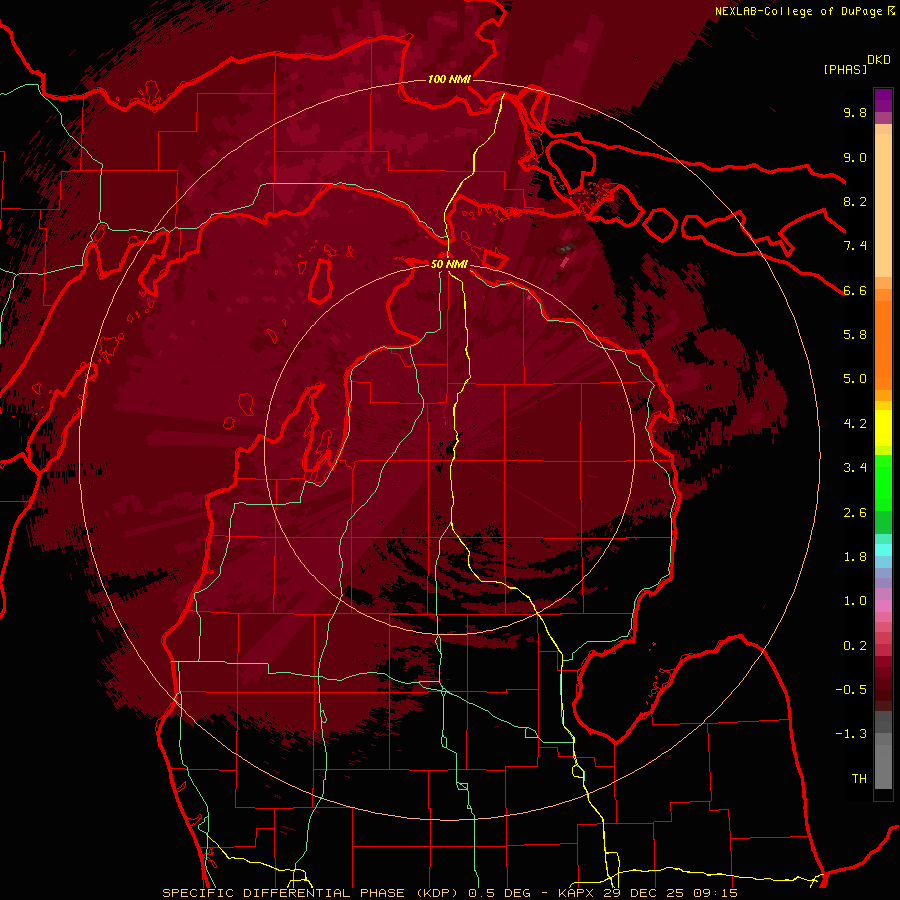Click the NEXLAB-College of DuPage credit text
This screenshot has height=900, width=900.
coord(800,11)
